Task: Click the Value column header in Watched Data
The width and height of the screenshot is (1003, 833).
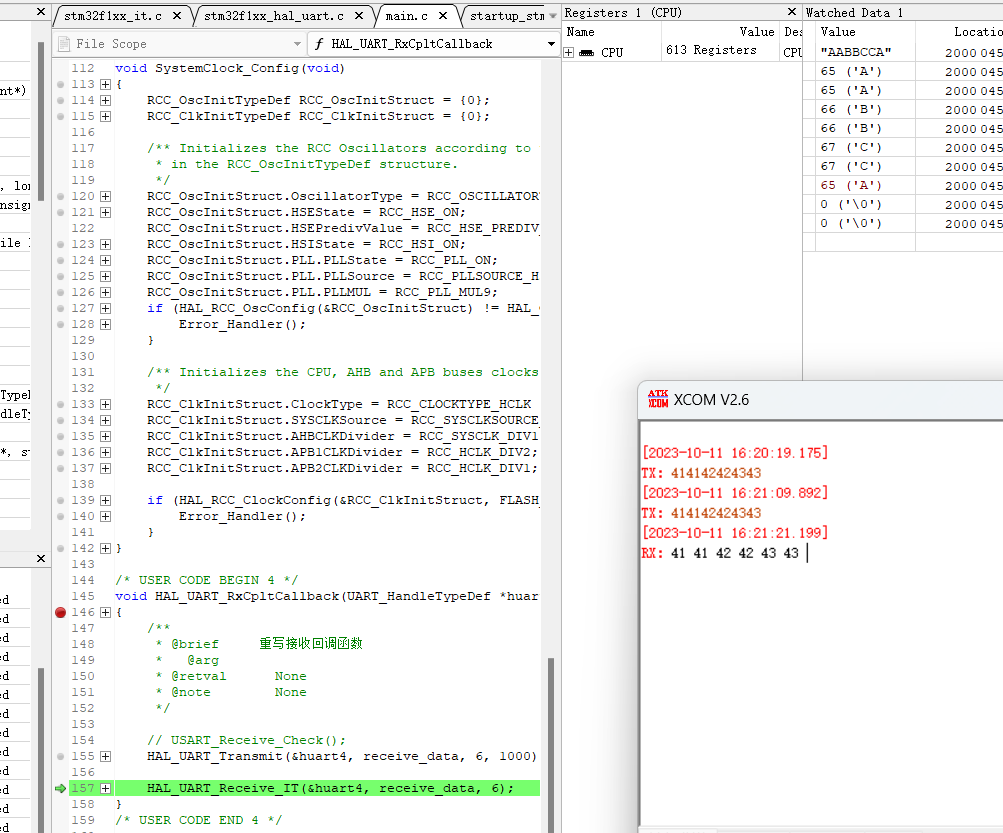Action: click(838, 32)
